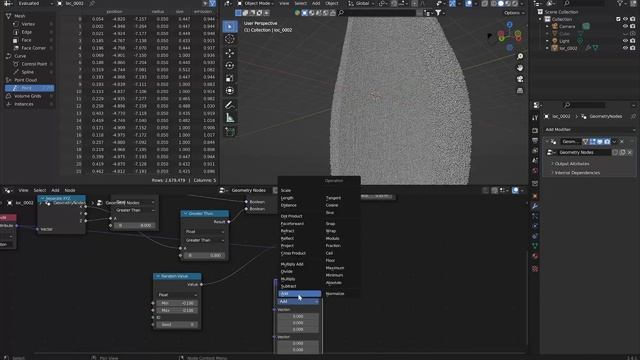Click the outliner filter funnel icon
Image resolution: width=640 pixels, height=360 pixels.
pyautogui.click(x=620, y=3)
